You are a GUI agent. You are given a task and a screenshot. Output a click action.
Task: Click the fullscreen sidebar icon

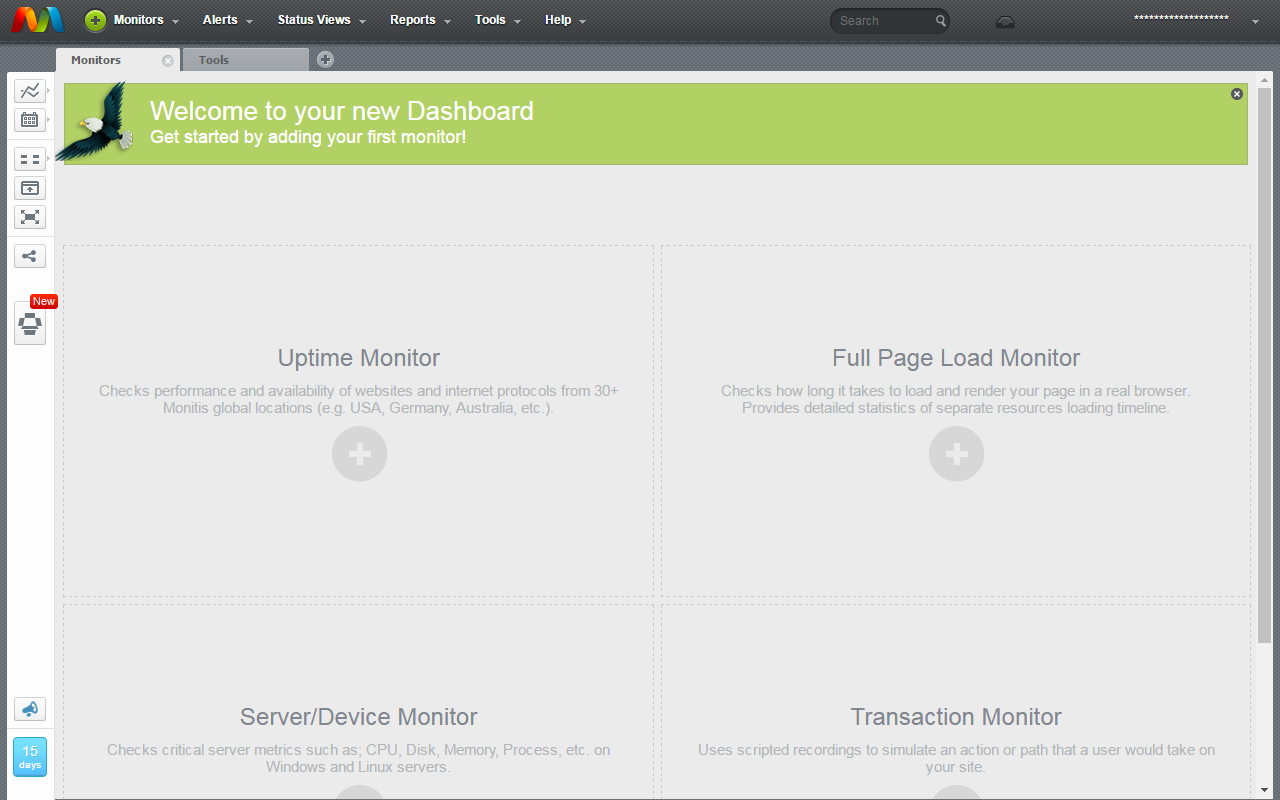click(30, 217)
